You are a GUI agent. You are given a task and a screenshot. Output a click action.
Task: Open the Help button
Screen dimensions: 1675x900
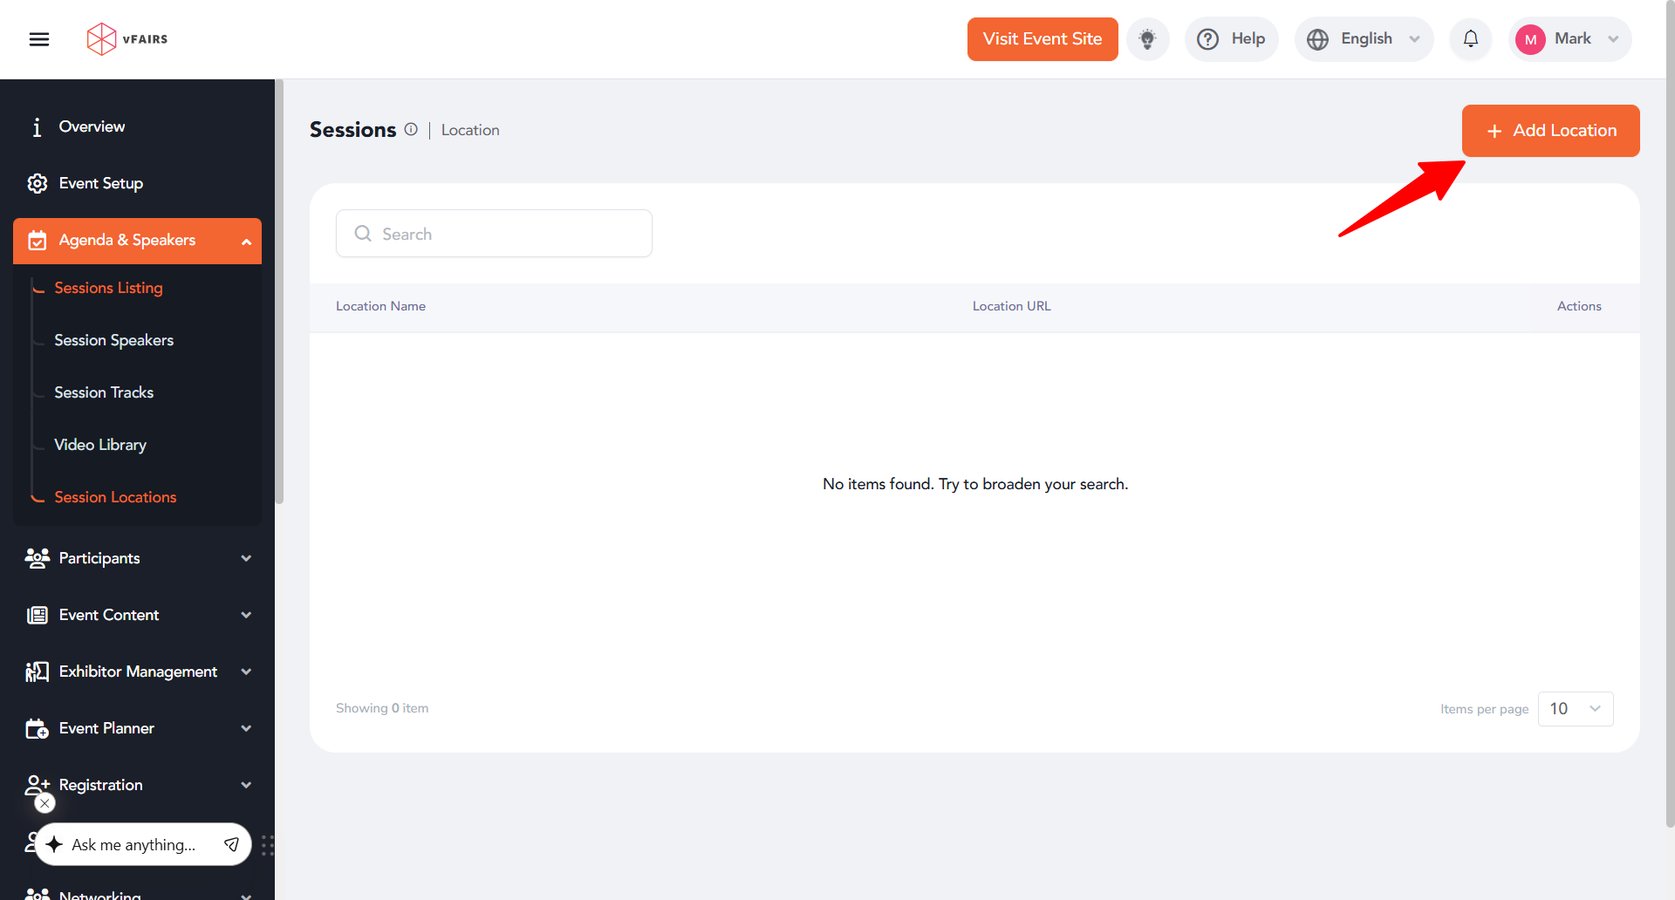(x=1231, y=39)
